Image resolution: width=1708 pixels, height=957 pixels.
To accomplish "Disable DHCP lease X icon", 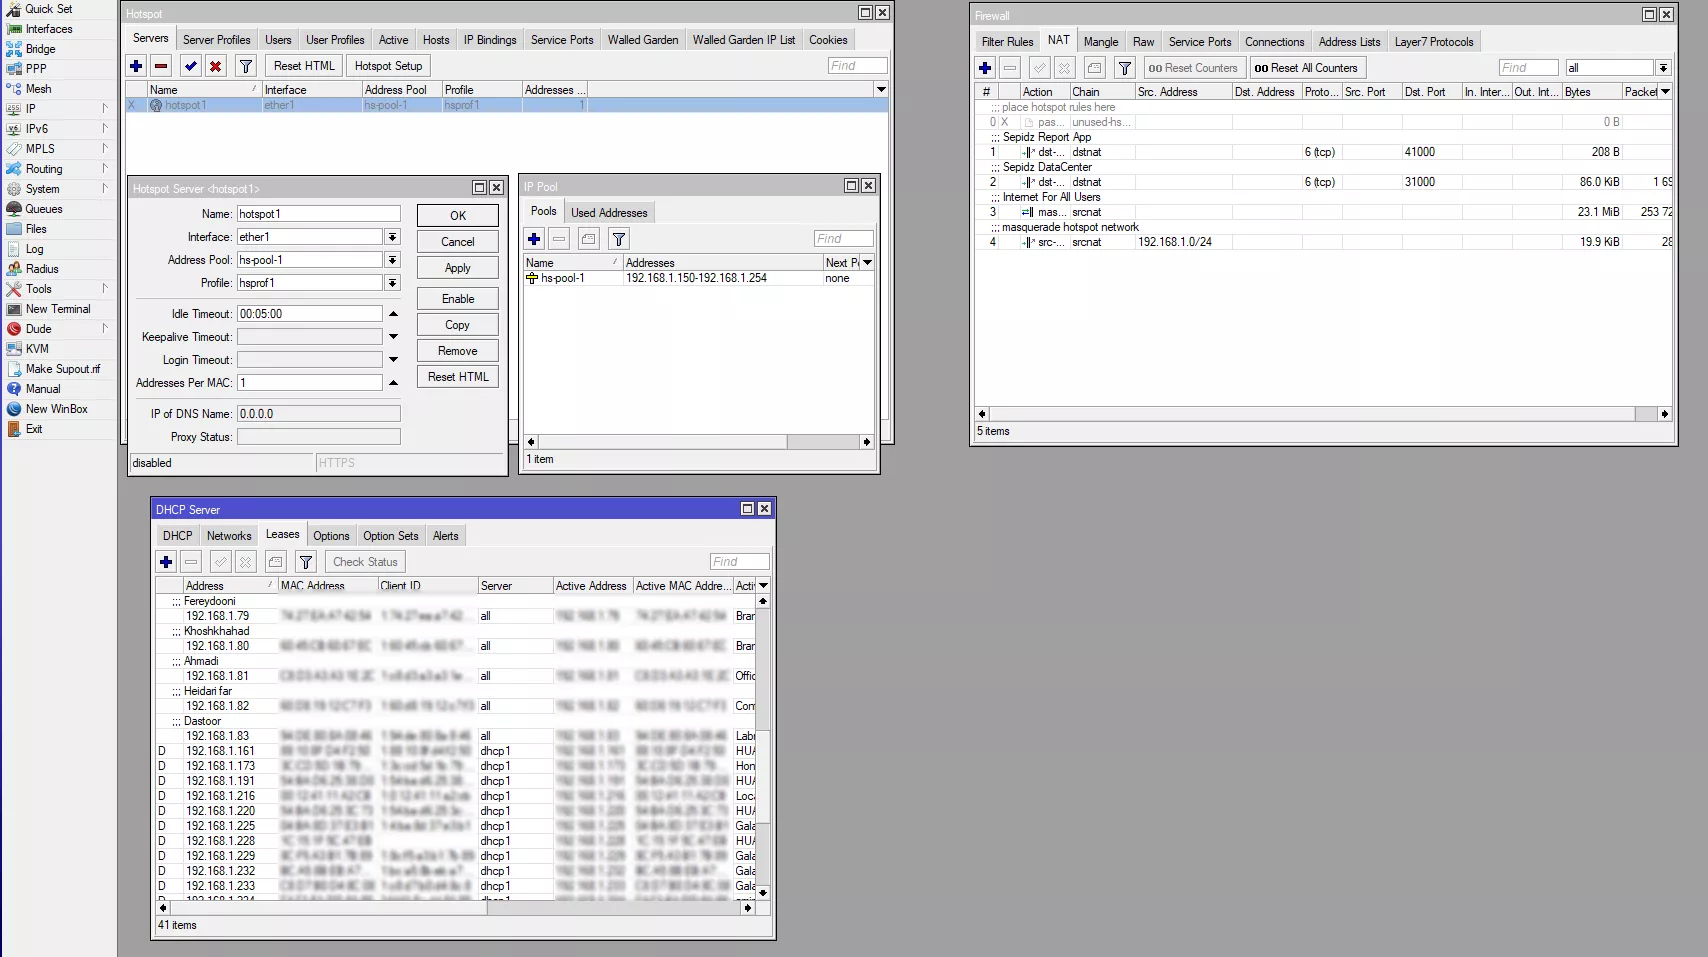I will click(246, 562).
